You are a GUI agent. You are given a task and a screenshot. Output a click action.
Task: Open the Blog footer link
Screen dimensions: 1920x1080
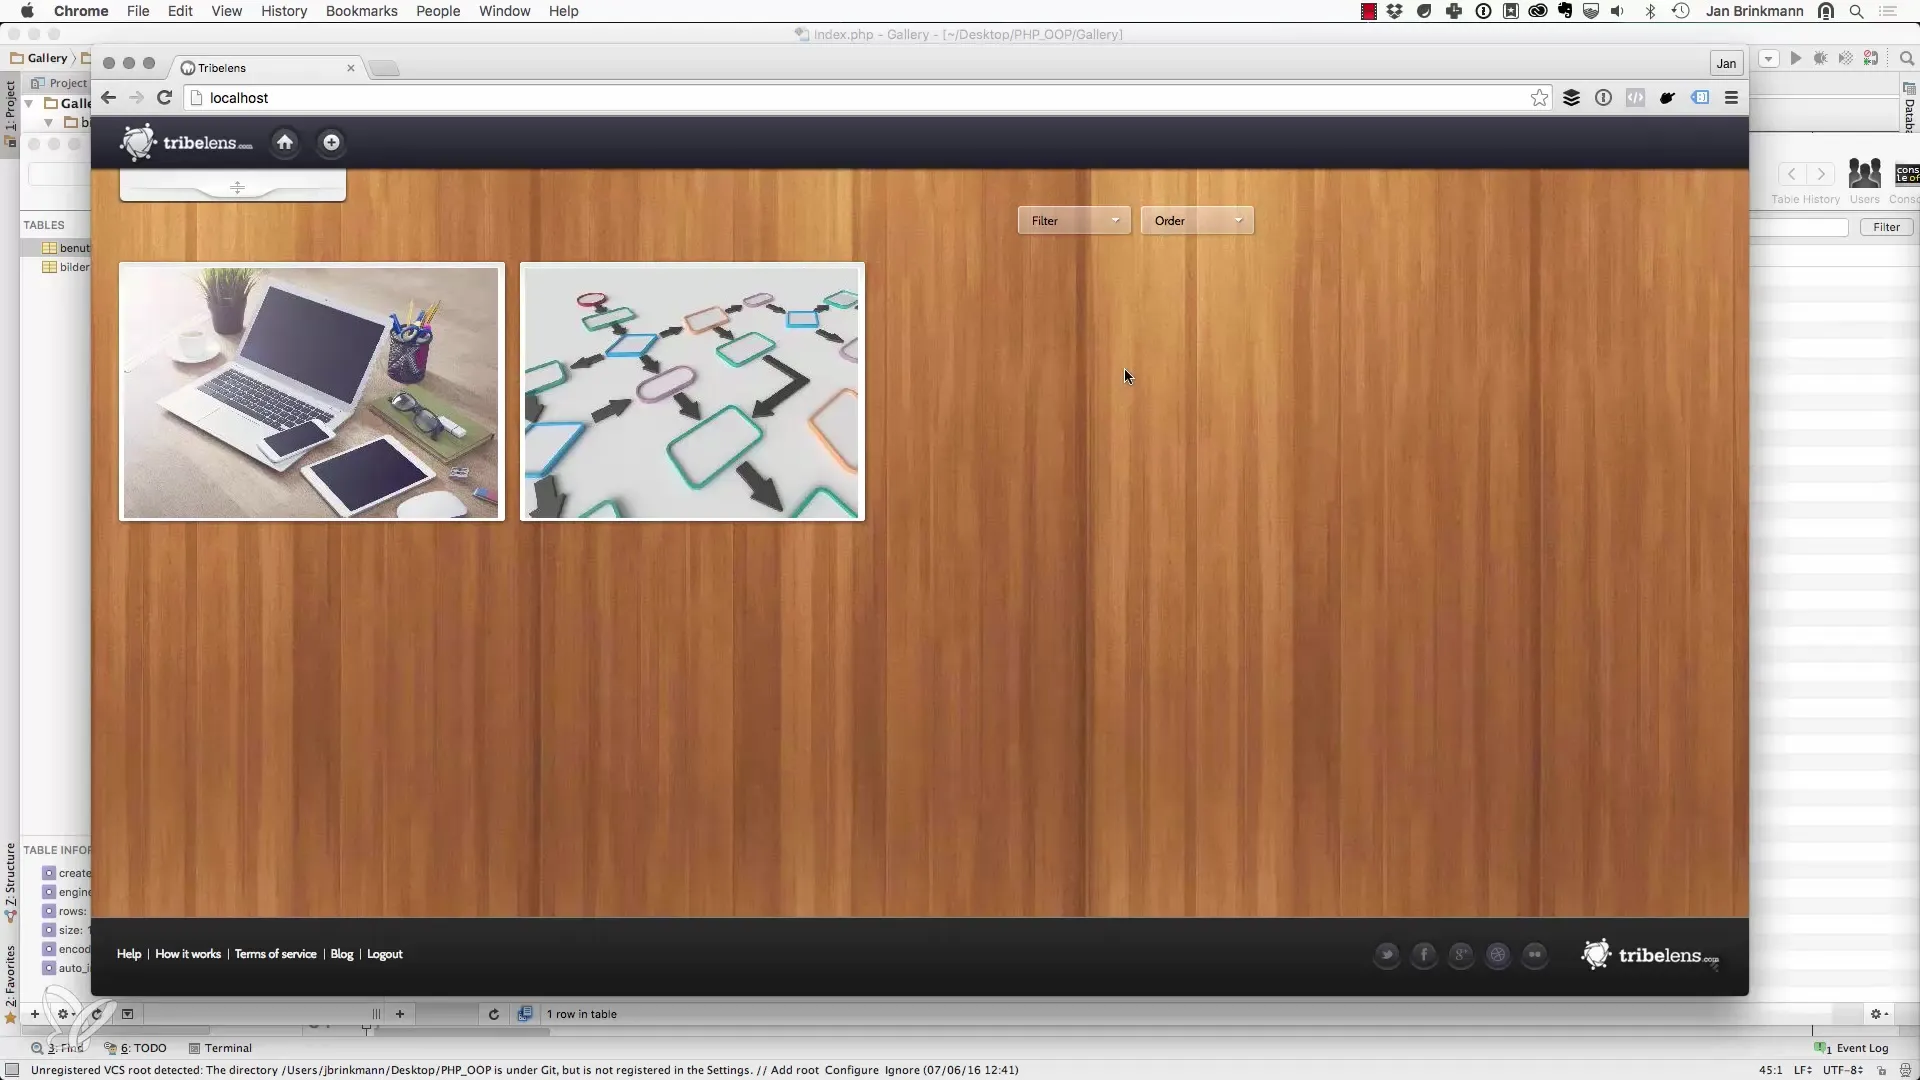342,954
